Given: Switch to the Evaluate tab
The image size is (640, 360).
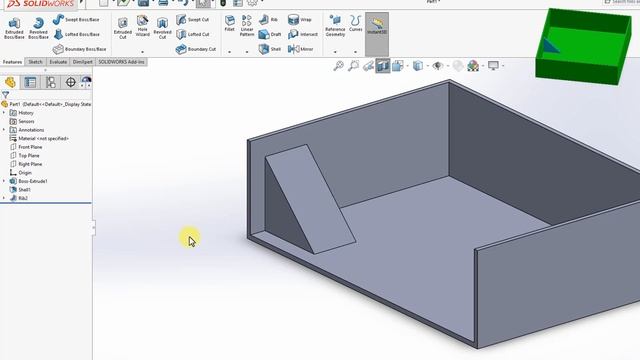Looking at the screenshot, I should coord(58,62).
